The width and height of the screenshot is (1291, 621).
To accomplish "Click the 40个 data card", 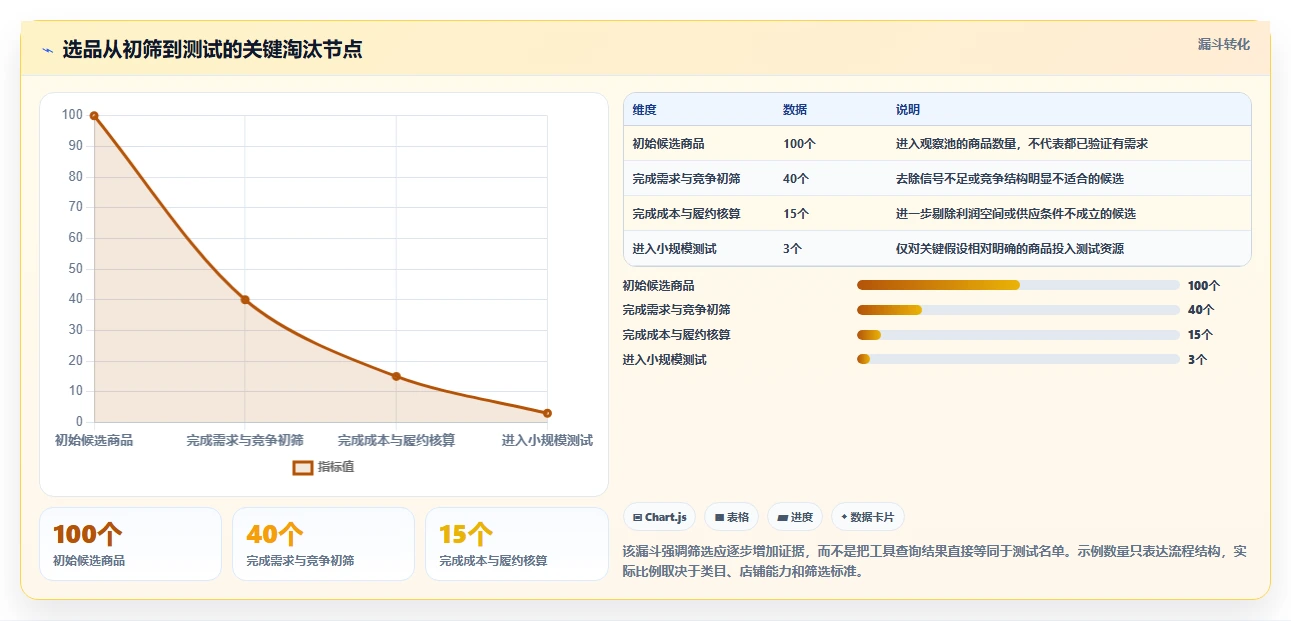I will [x=323, y=544].
